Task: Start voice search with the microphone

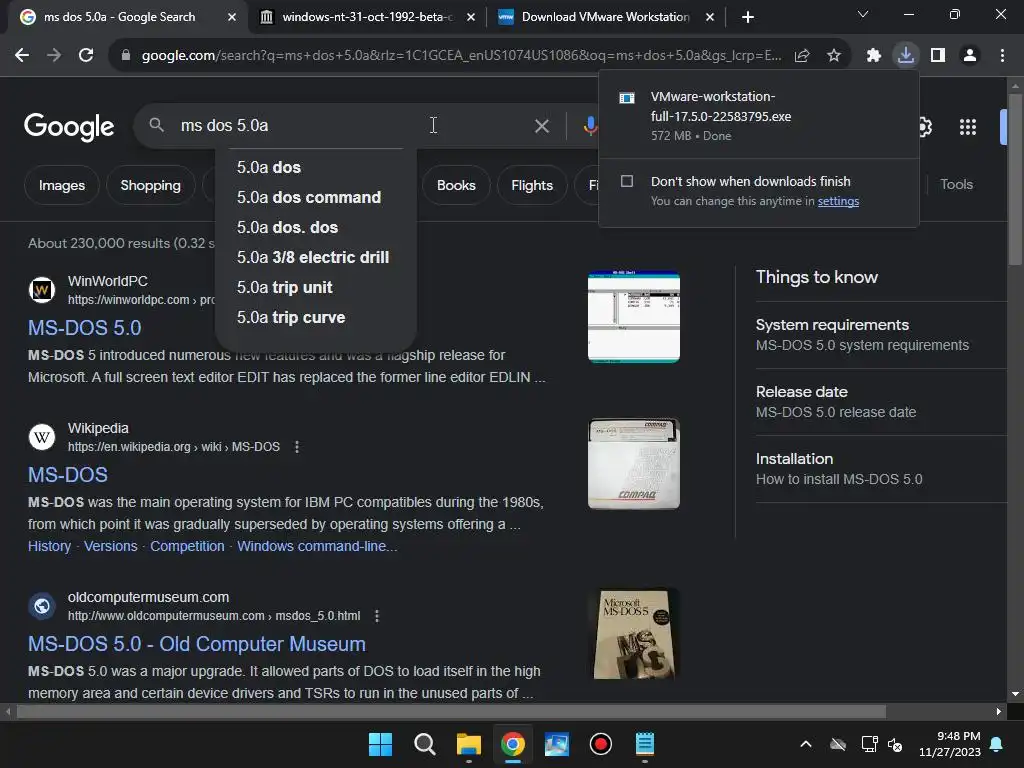Action: (590, 125)
